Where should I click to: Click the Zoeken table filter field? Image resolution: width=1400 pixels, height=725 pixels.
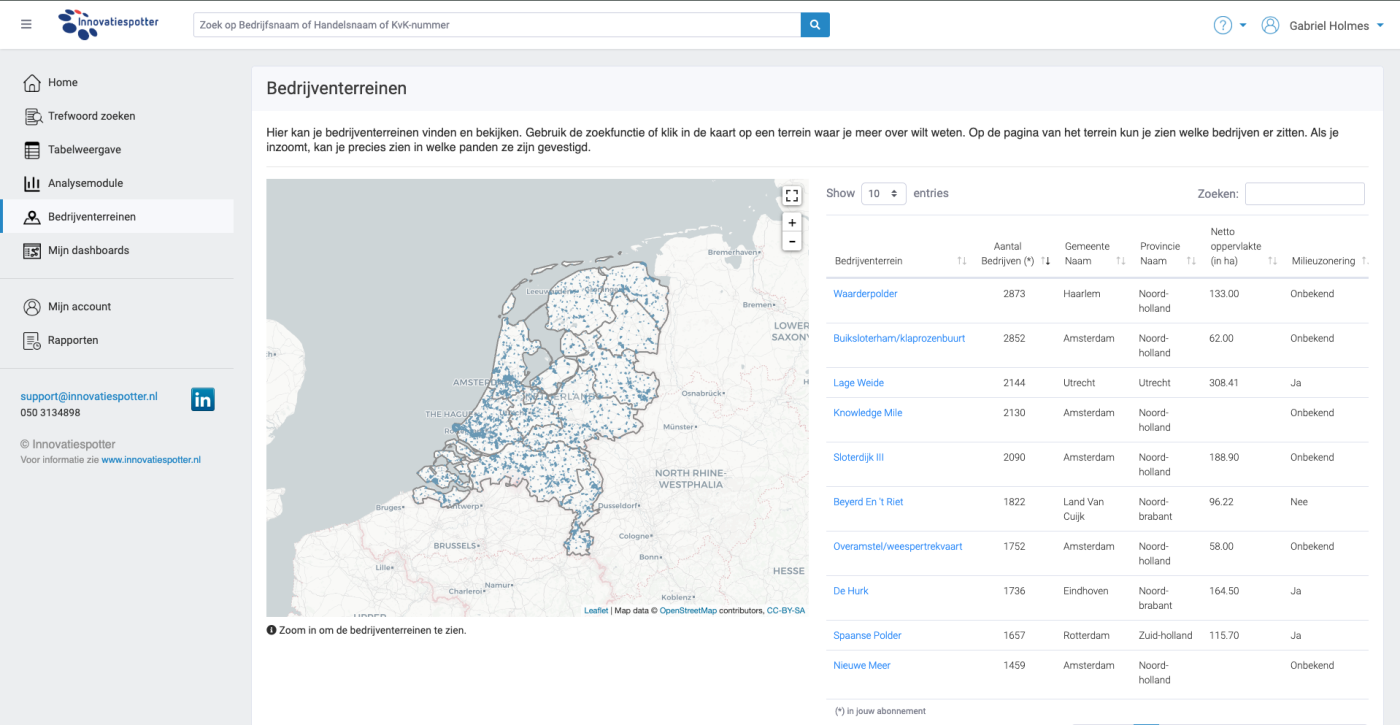[x=1304, y=194]
